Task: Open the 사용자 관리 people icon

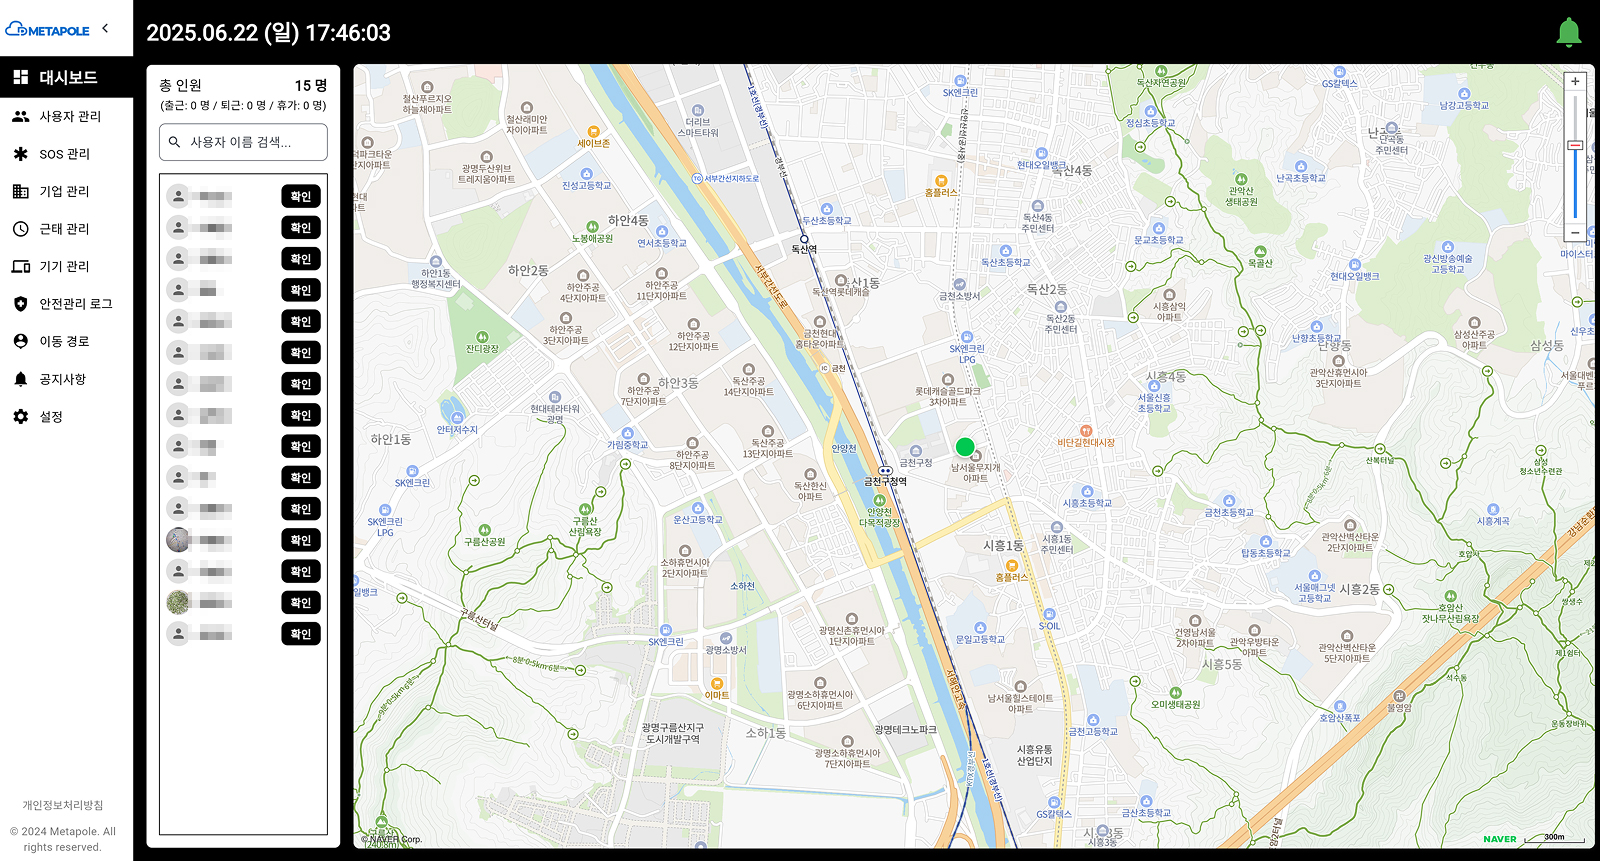Action: 20,116
